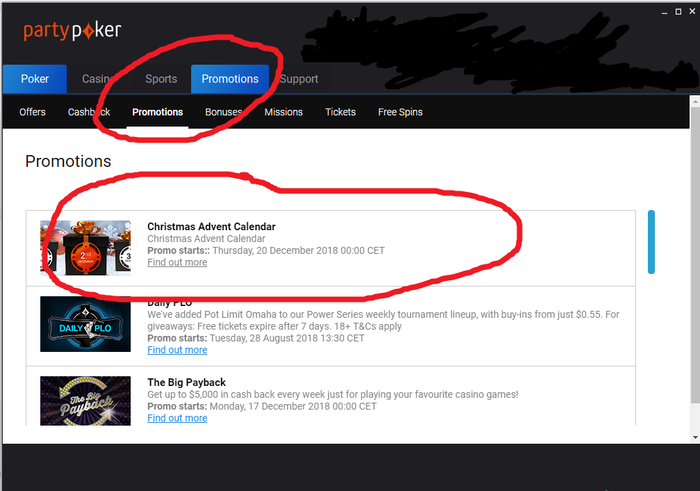Screen dimensions: 700x491
Task: Click the blue promotions list scrollbar thumb
Action: pos(651,242)
